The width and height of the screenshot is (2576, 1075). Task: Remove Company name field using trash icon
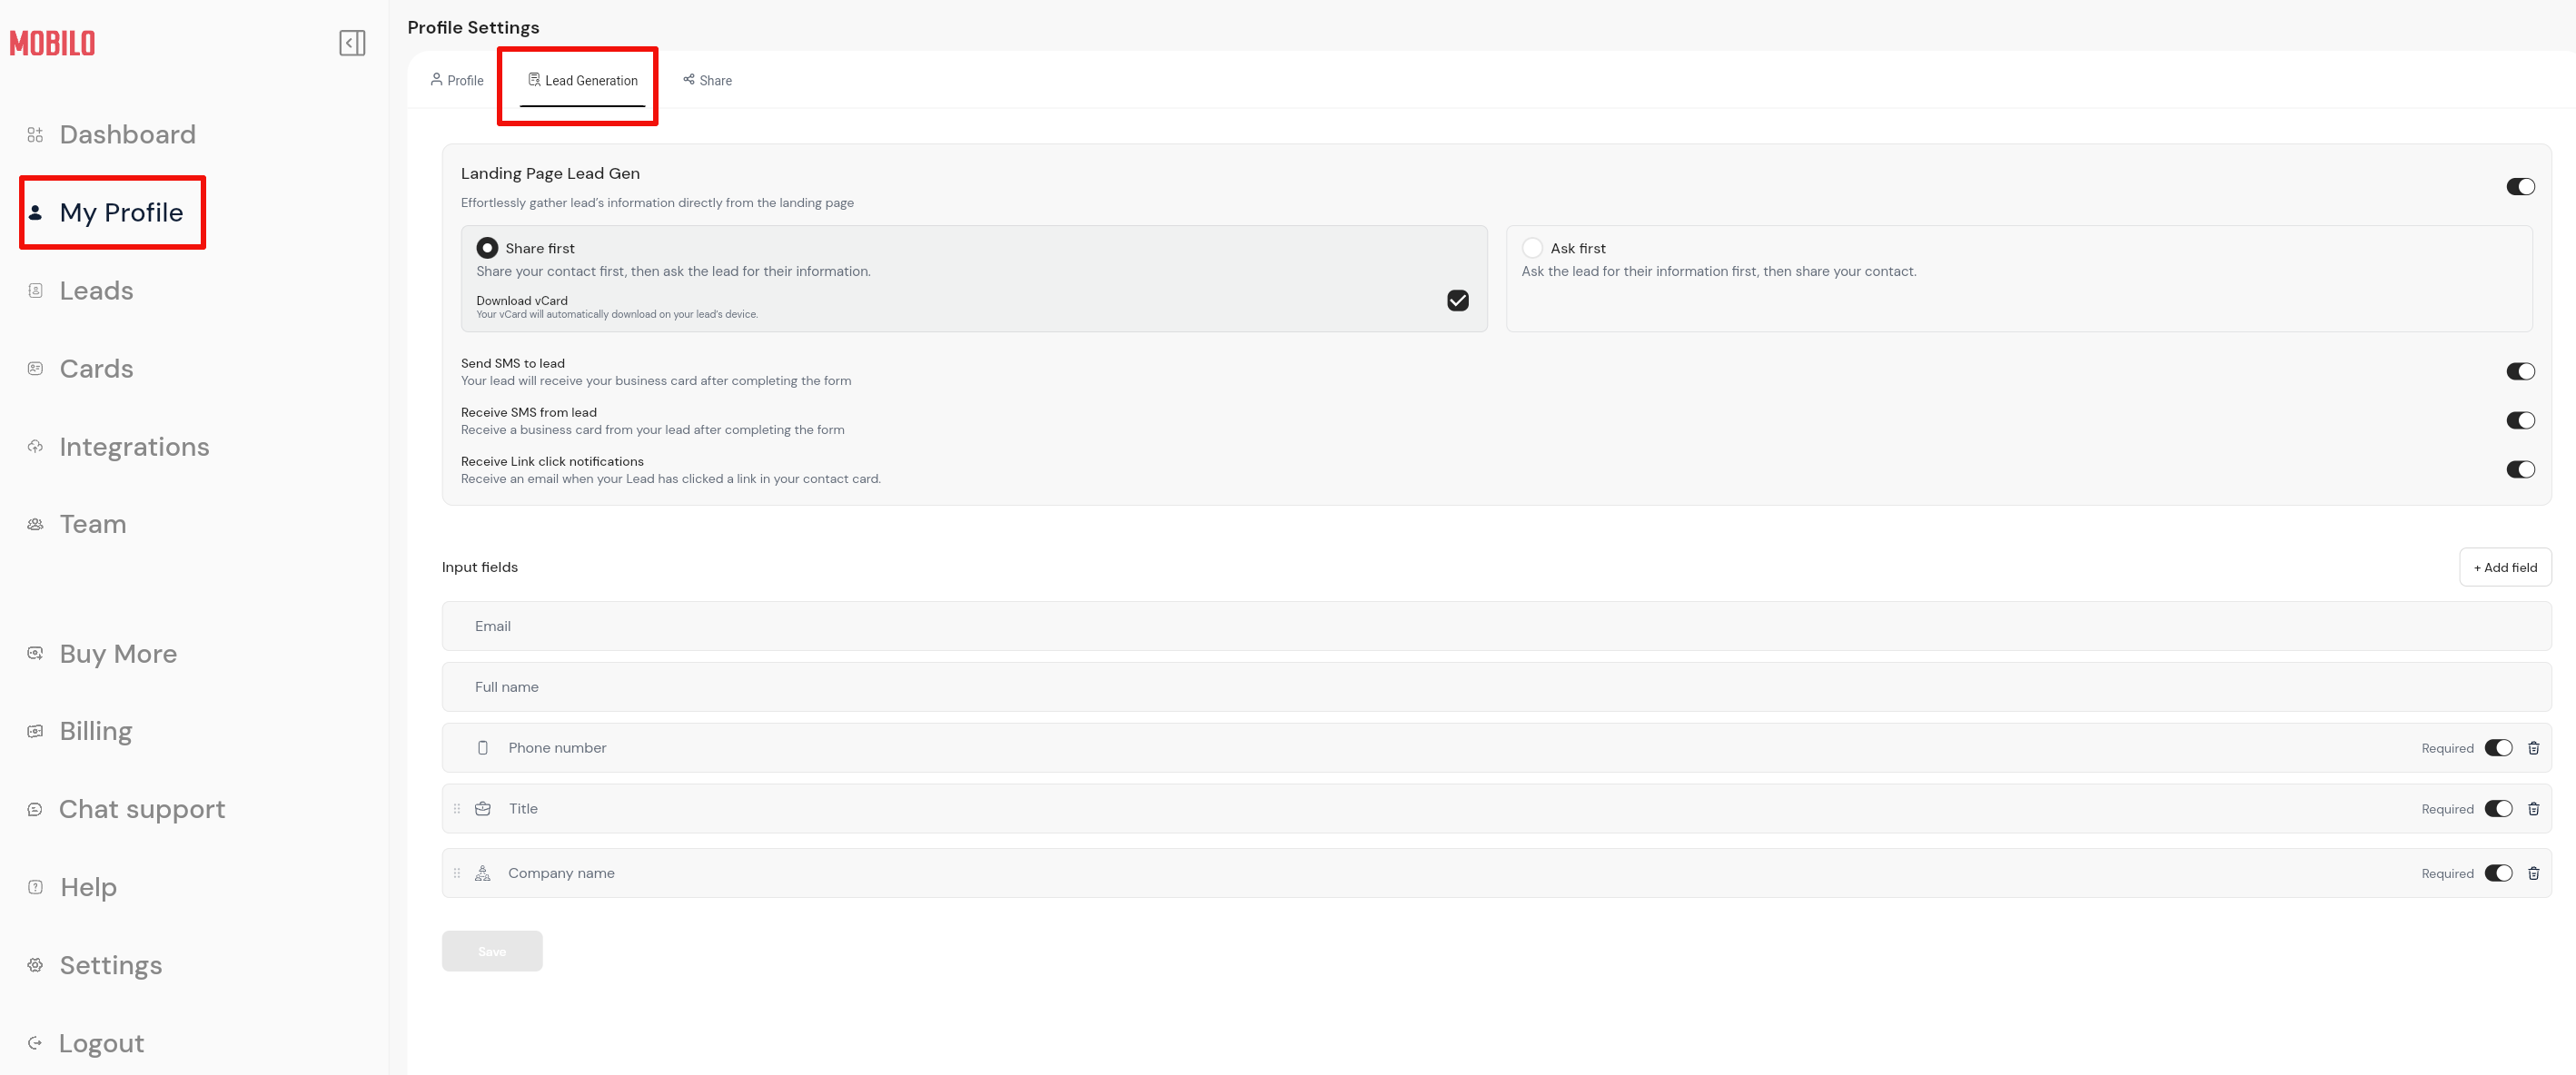[x=2533, y=873]
